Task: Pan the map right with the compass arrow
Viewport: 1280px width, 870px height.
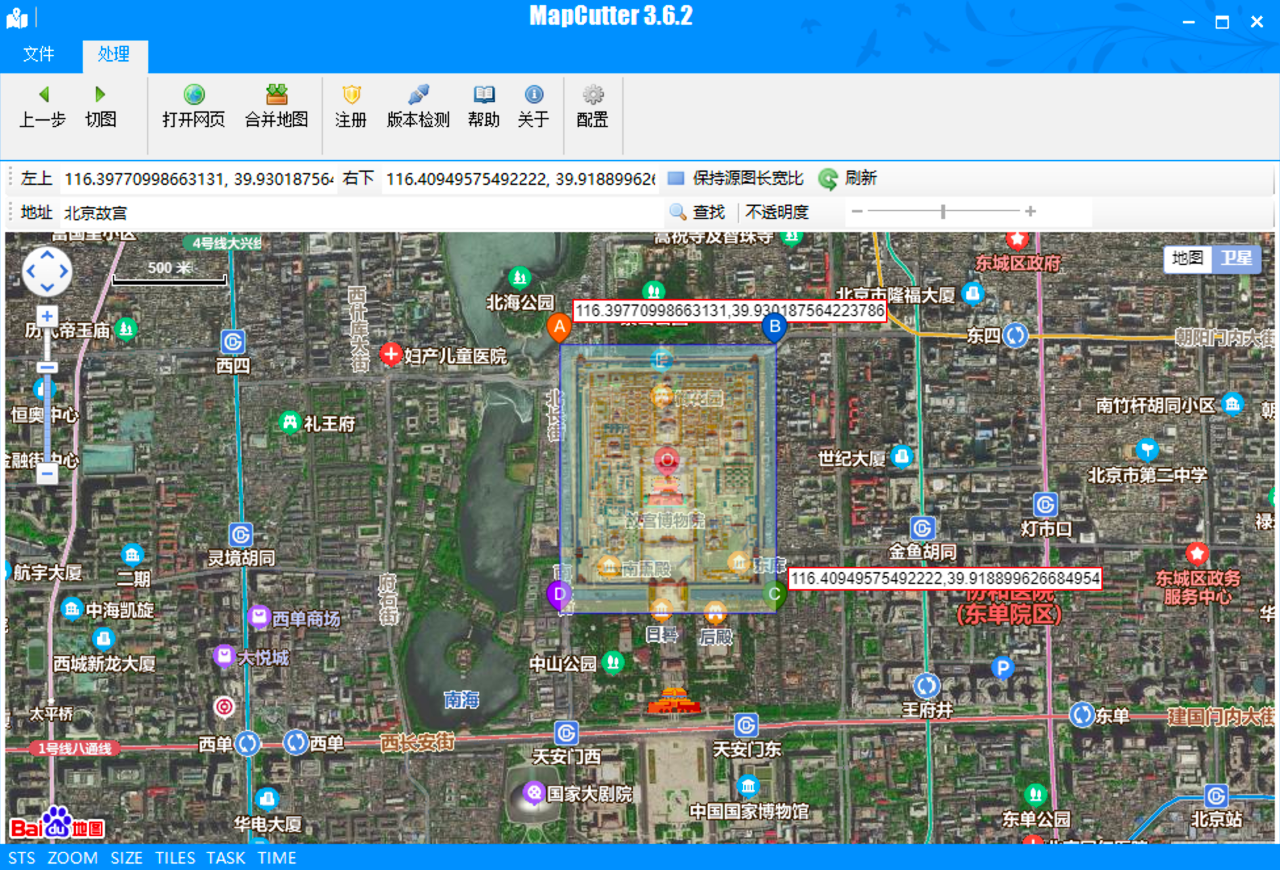Action: [x=65, y=272]
